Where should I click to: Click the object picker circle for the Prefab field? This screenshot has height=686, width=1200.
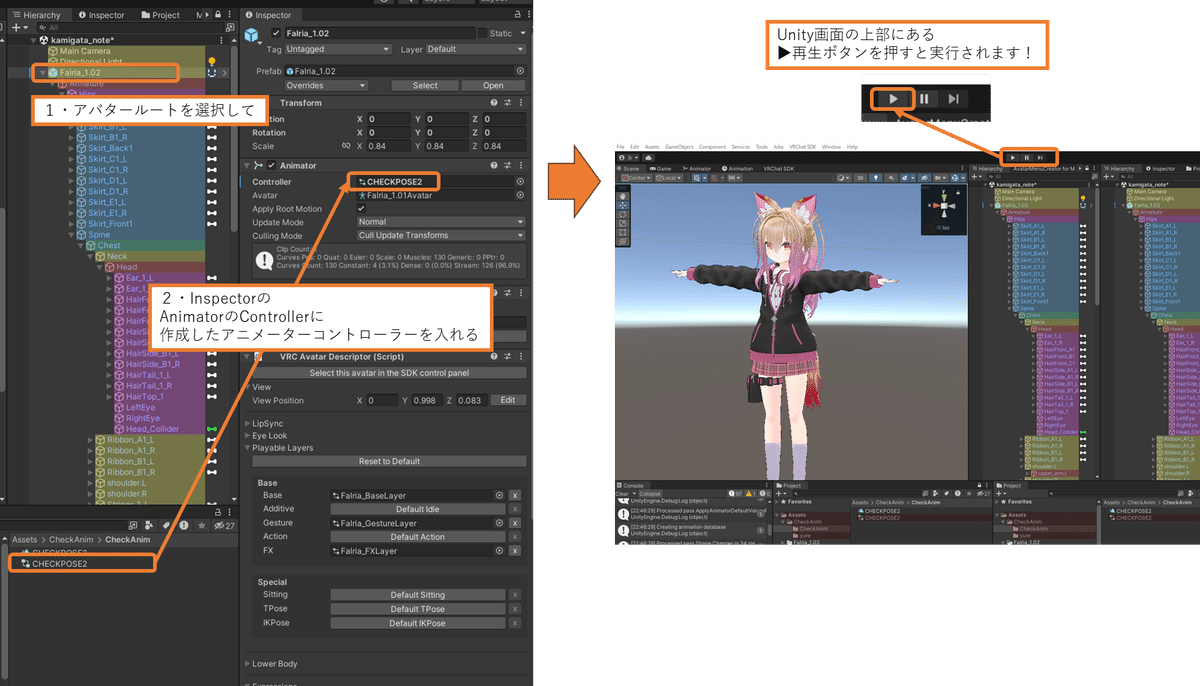click(520, 72)
